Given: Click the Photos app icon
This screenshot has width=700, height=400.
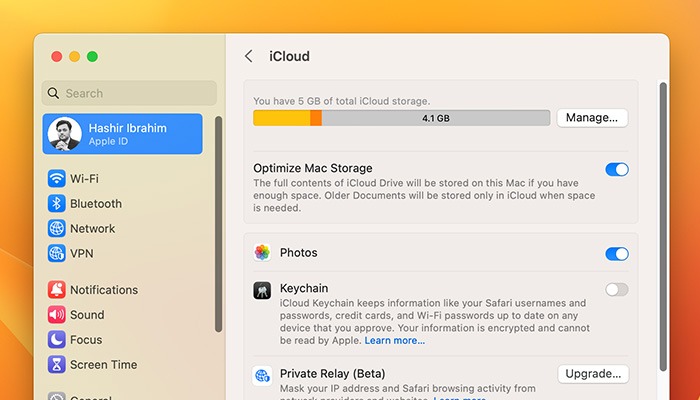Looking at the screenshot, I should (x=262, y=253).
